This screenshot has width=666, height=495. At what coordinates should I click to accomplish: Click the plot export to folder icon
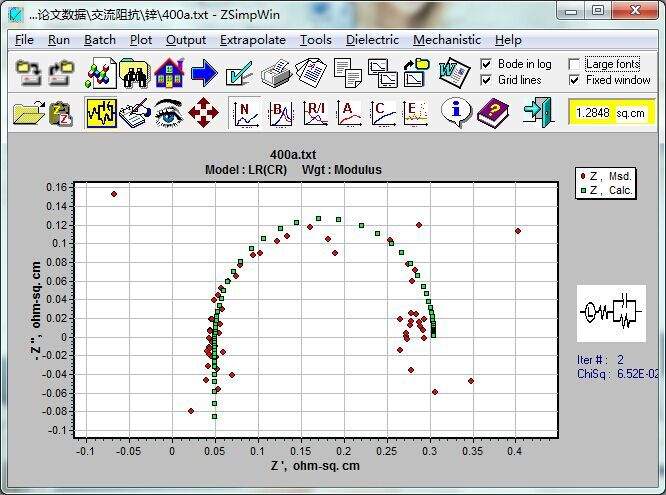pos(416,73)
